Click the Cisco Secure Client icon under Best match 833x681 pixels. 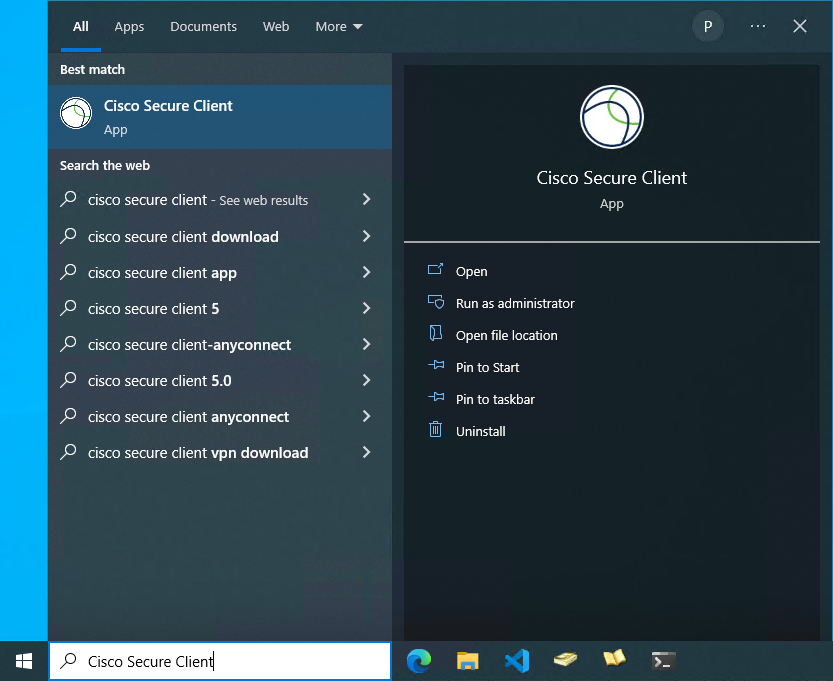click(x=76, y=113)
